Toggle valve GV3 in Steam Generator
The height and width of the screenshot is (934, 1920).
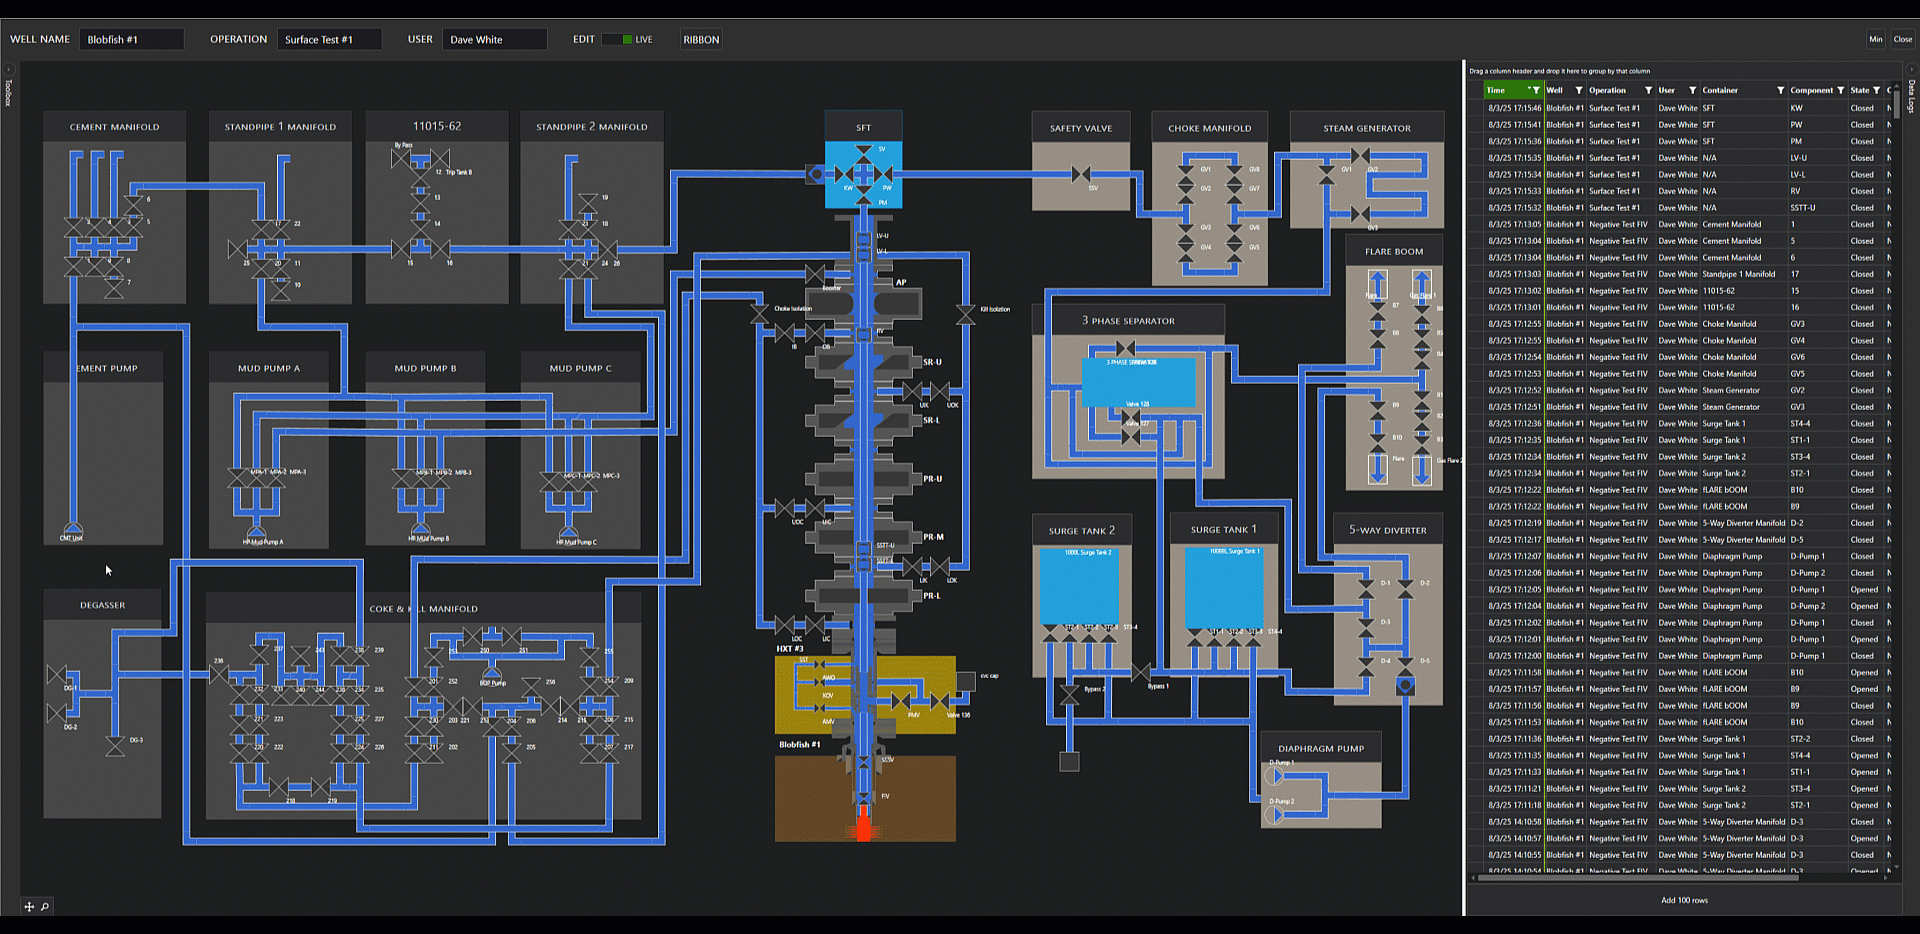click(x=1360, y=214)
